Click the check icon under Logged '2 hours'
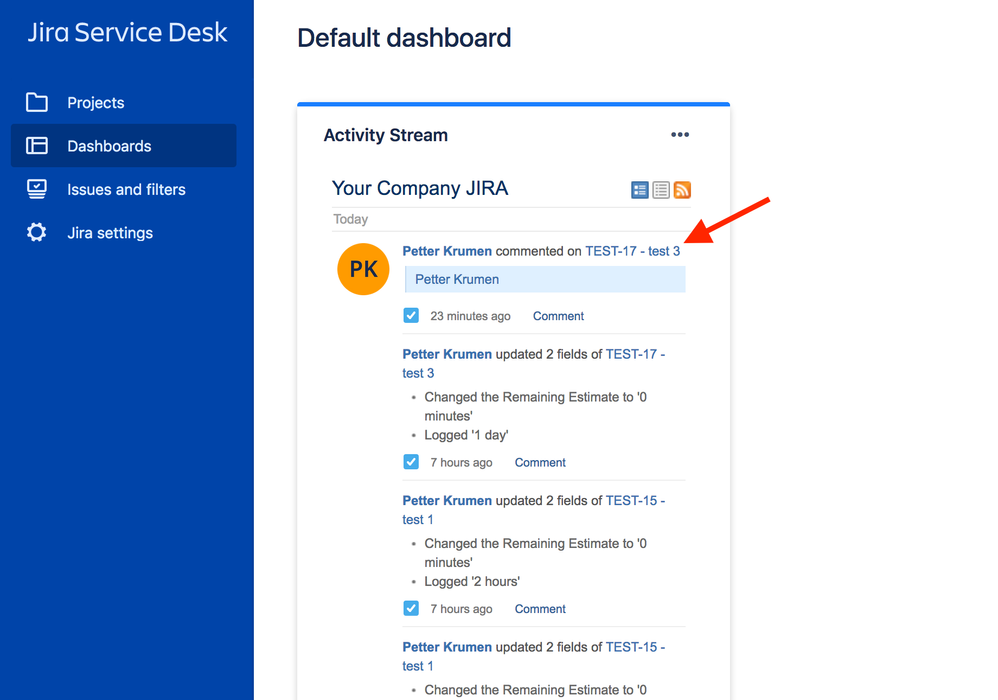Screen dimensions: 998x700 pyautogui.click(x=411, y=608)
